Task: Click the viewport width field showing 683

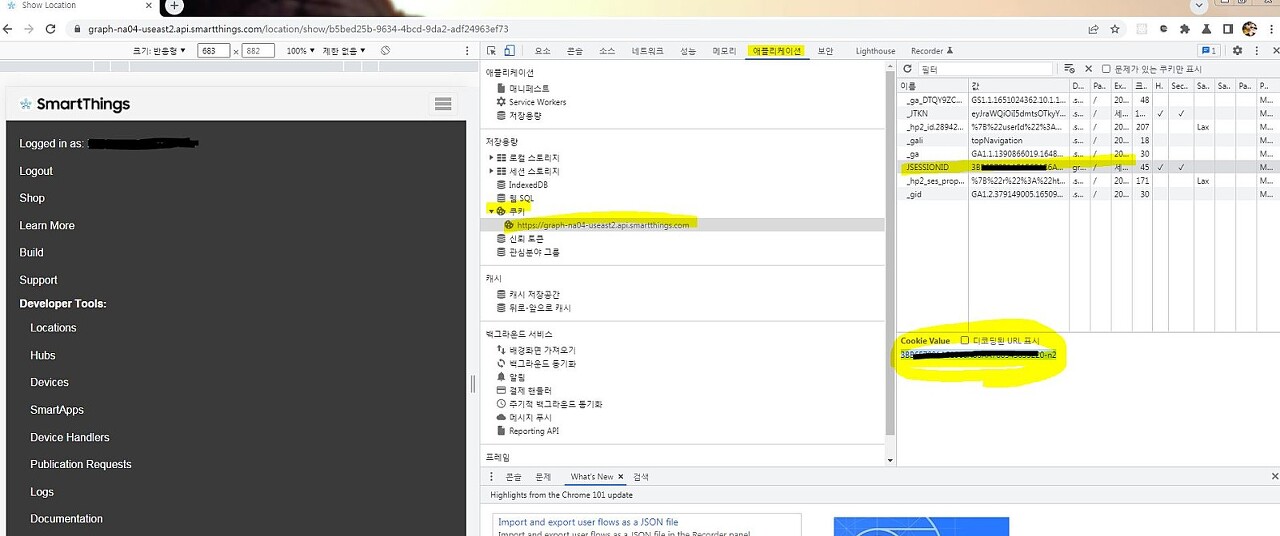Action: click(x=213, y=51)
